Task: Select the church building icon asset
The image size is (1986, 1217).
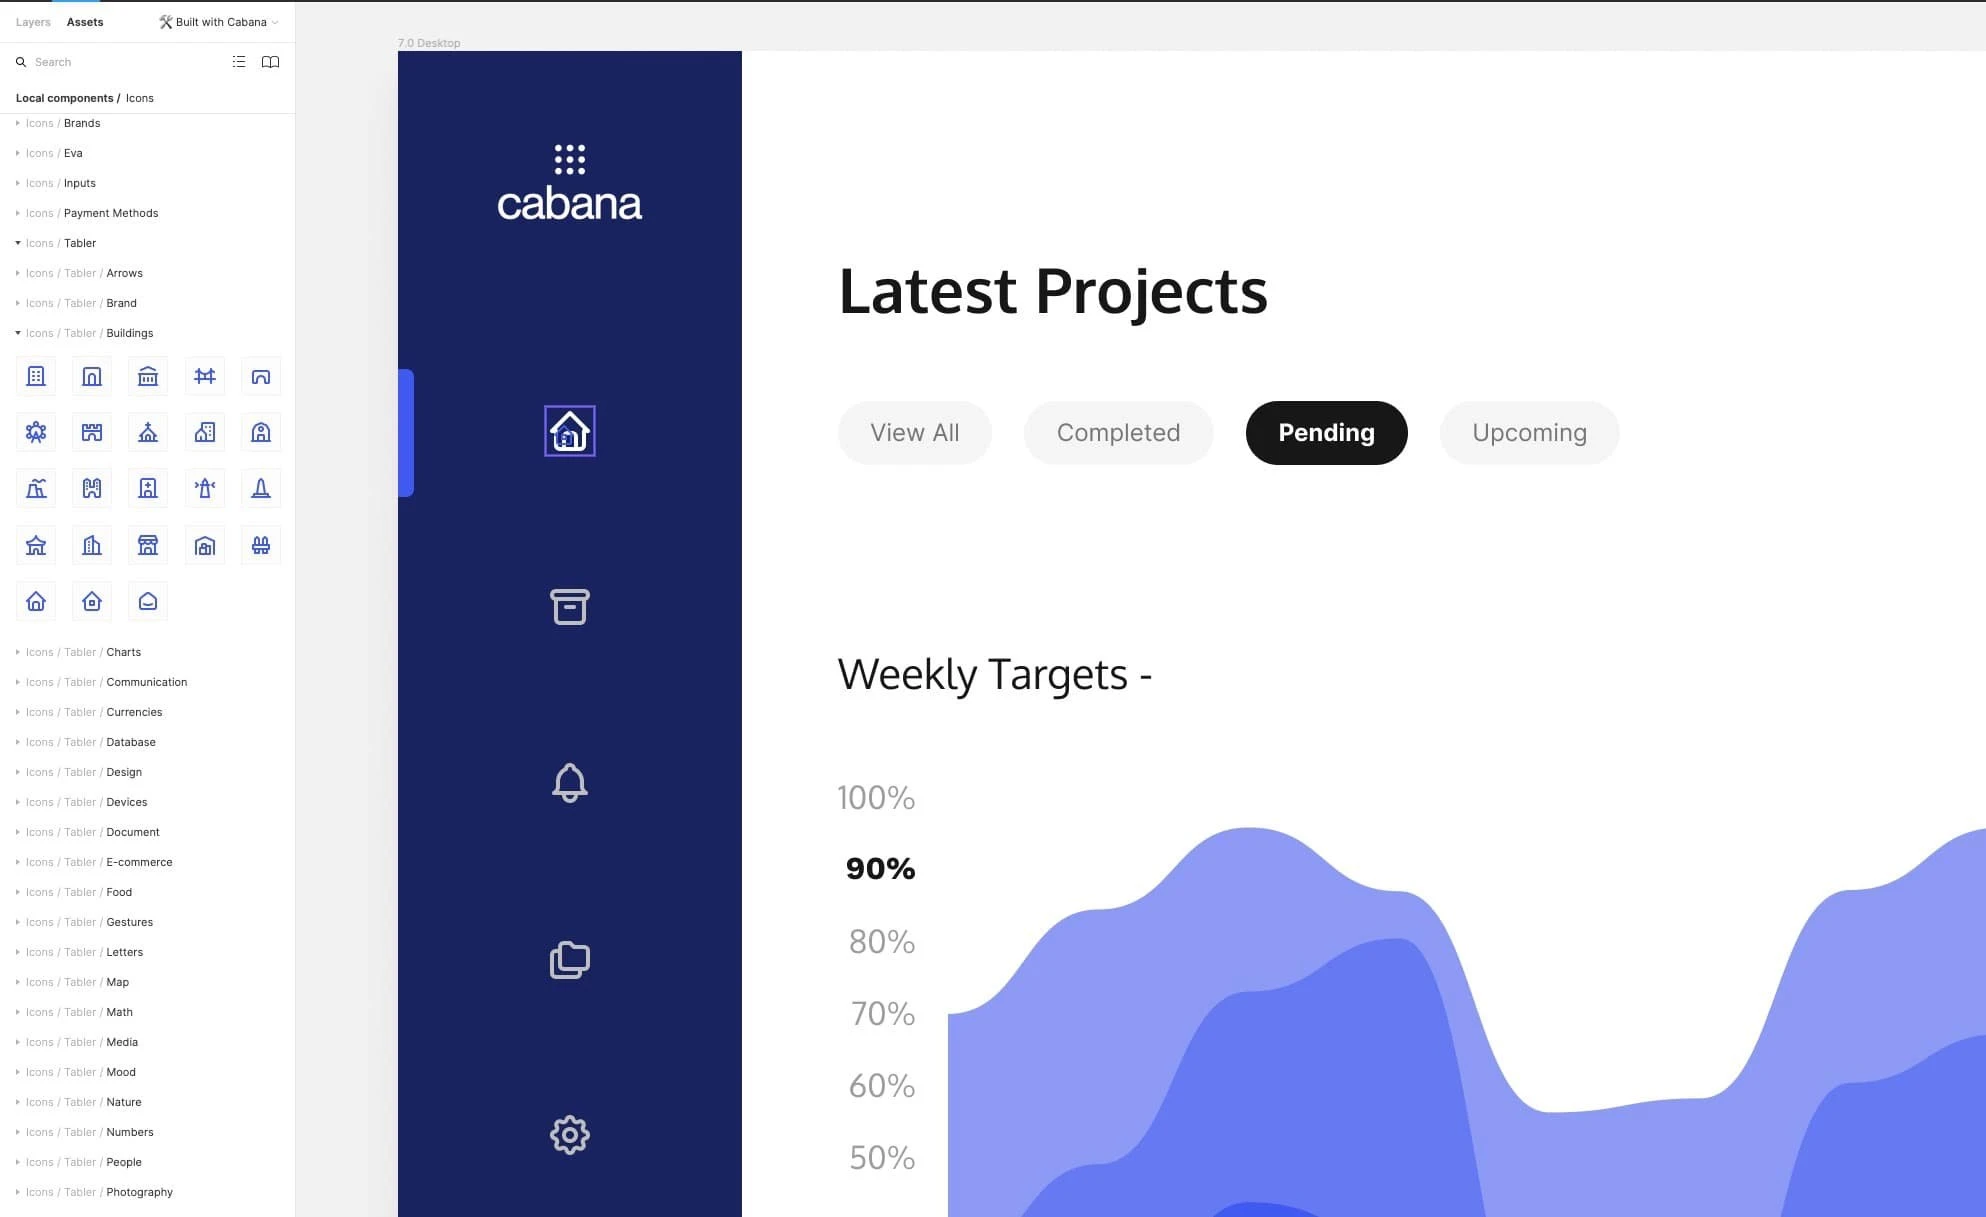Action: pyautogui.click(x=148, y=432)
